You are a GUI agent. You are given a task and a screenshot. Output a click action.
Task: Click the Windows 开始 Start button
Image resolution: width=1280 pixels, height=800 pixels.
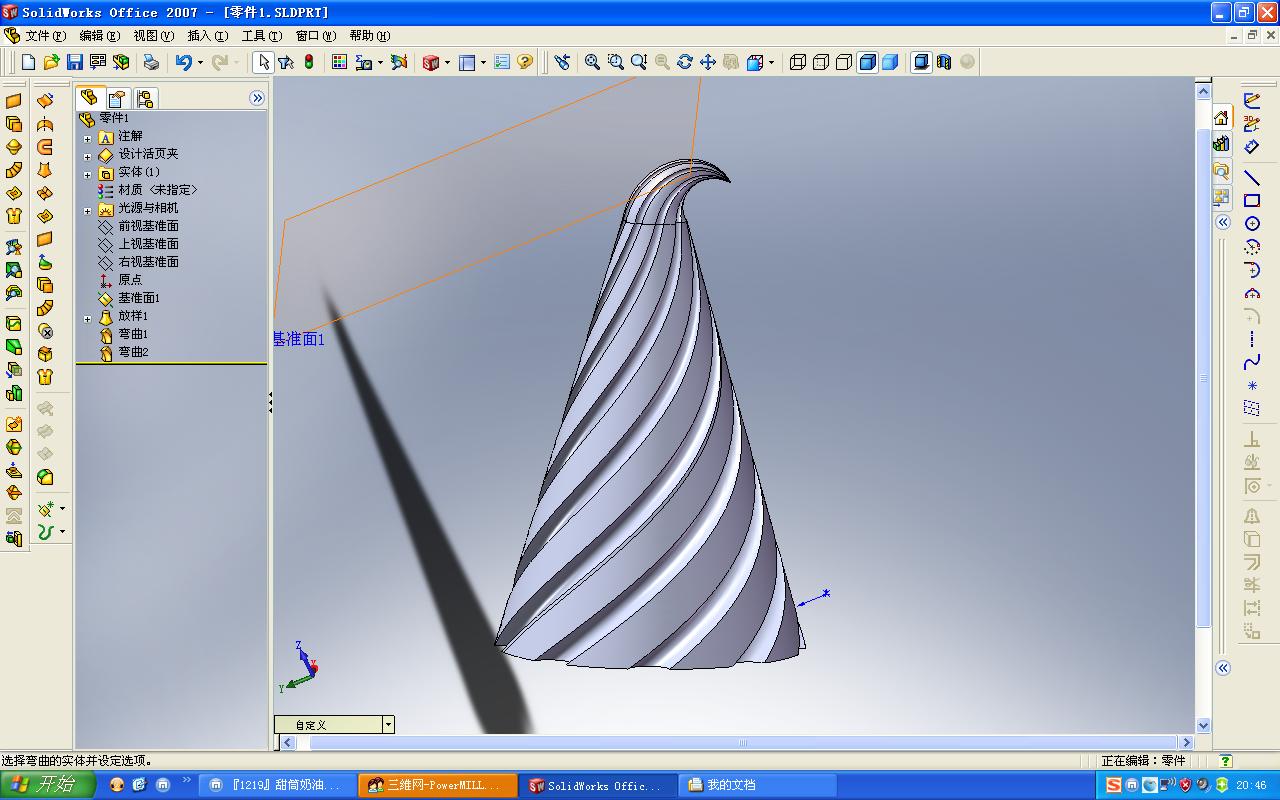click(47, 785)
